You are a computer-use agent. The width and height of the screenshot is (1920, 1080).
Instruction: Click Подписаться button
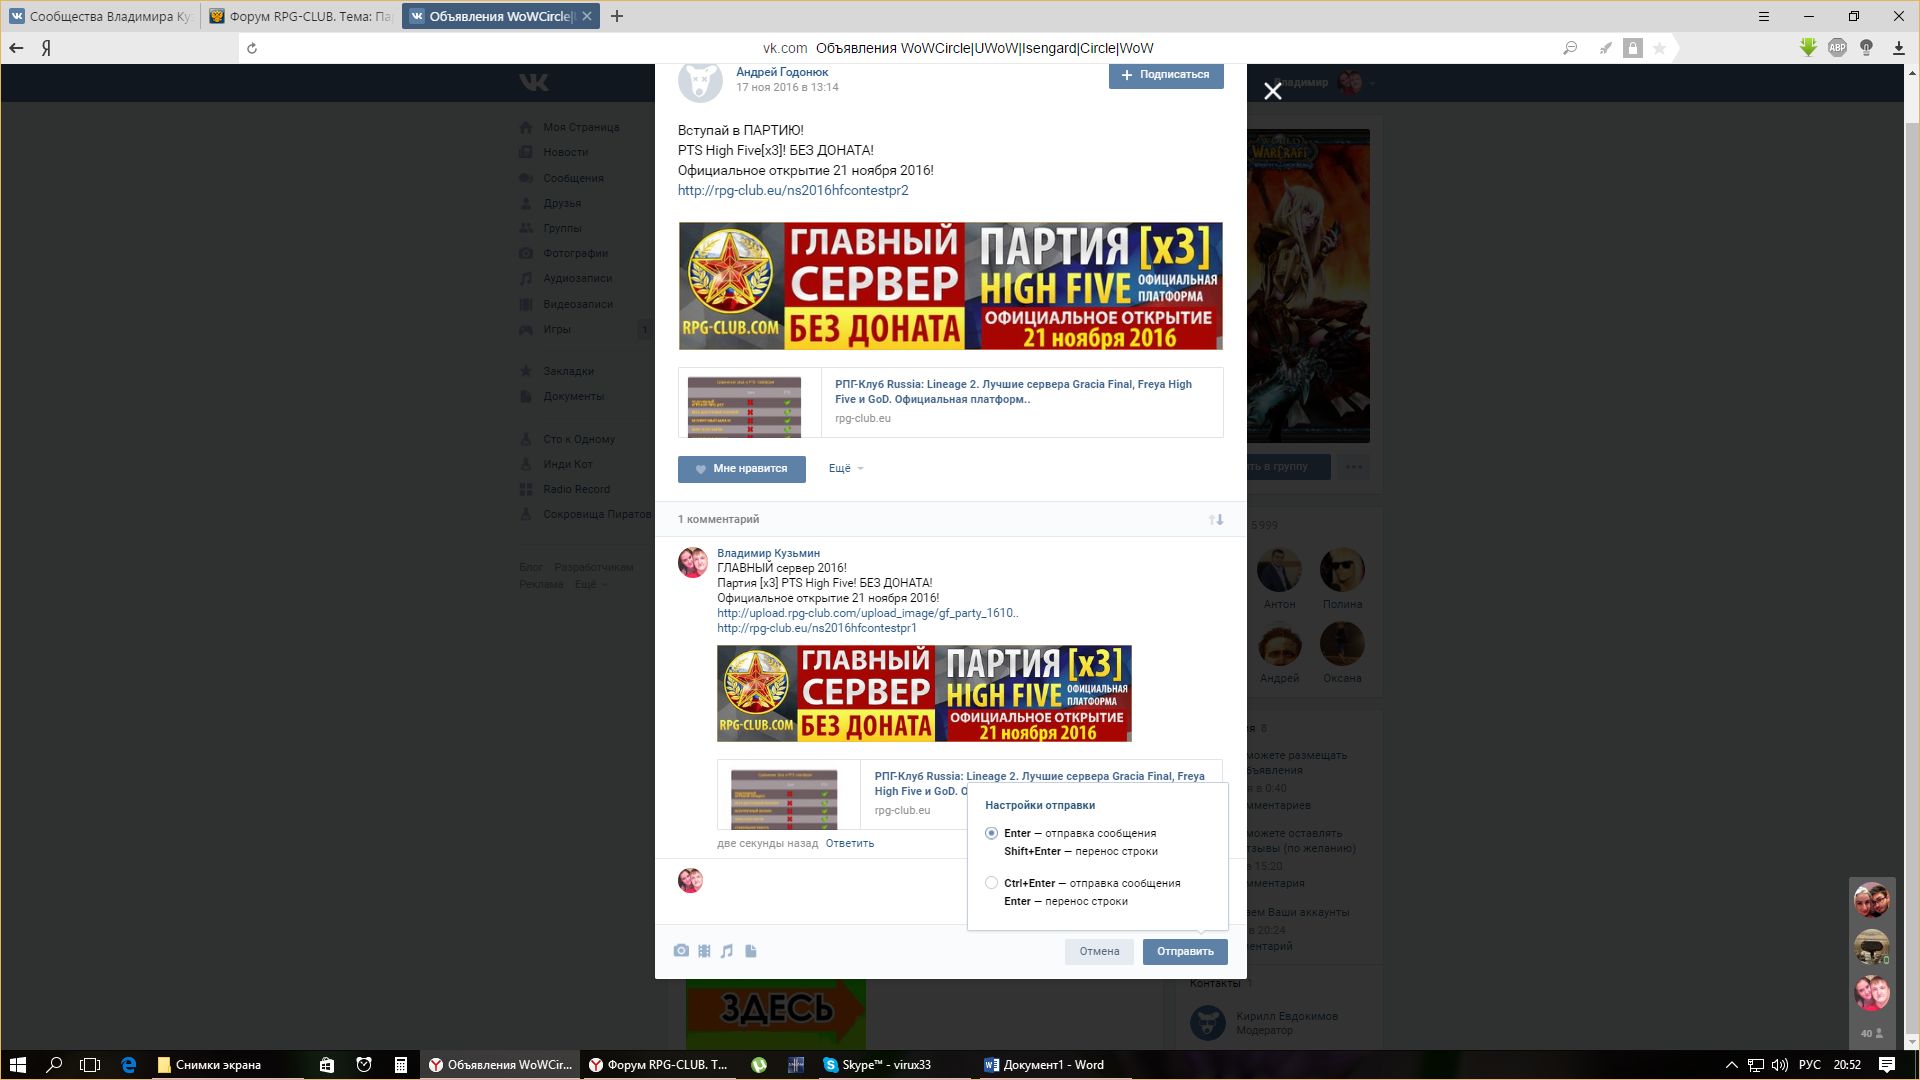[1166, 75]
